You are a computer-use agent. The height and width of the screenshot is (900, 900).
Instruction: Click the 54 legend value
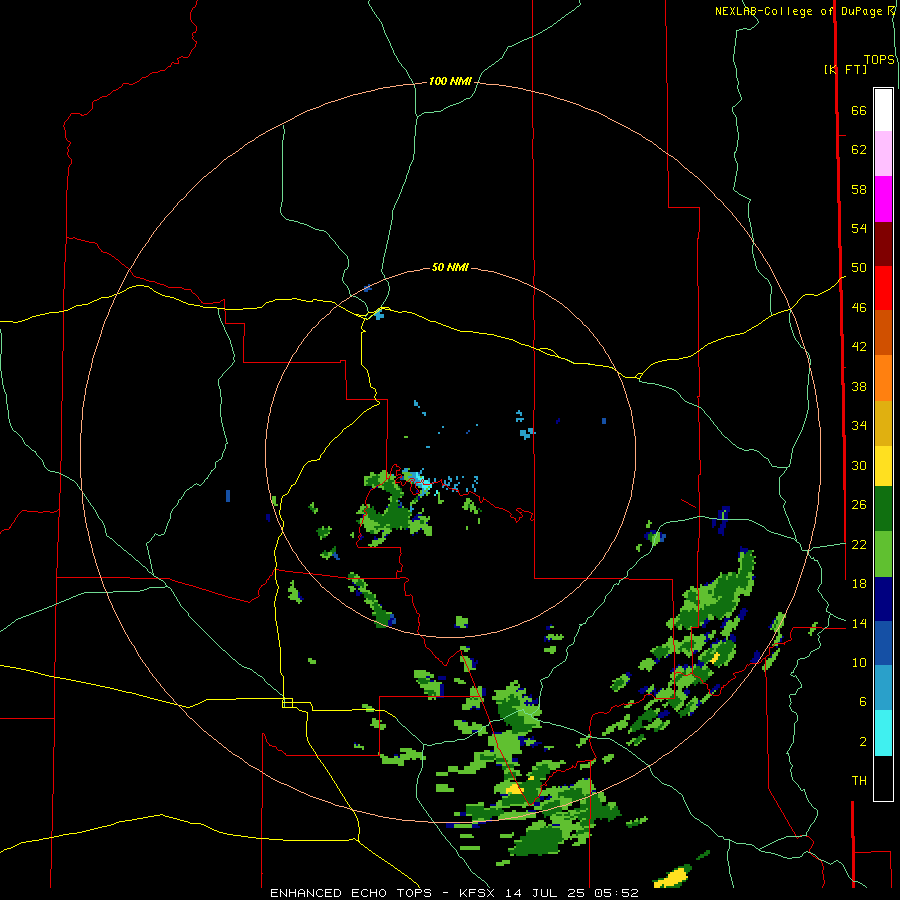click(859, 228)
